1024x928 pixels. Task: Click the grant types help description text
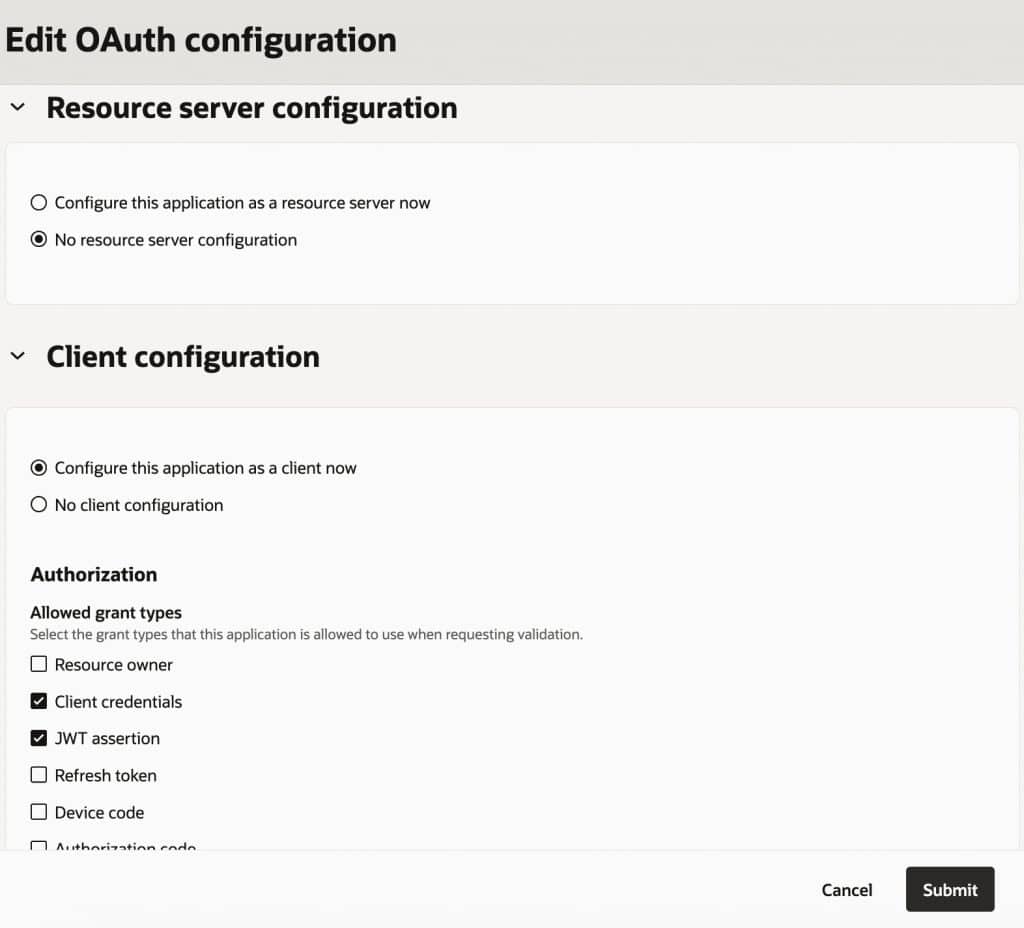[306, 634]
